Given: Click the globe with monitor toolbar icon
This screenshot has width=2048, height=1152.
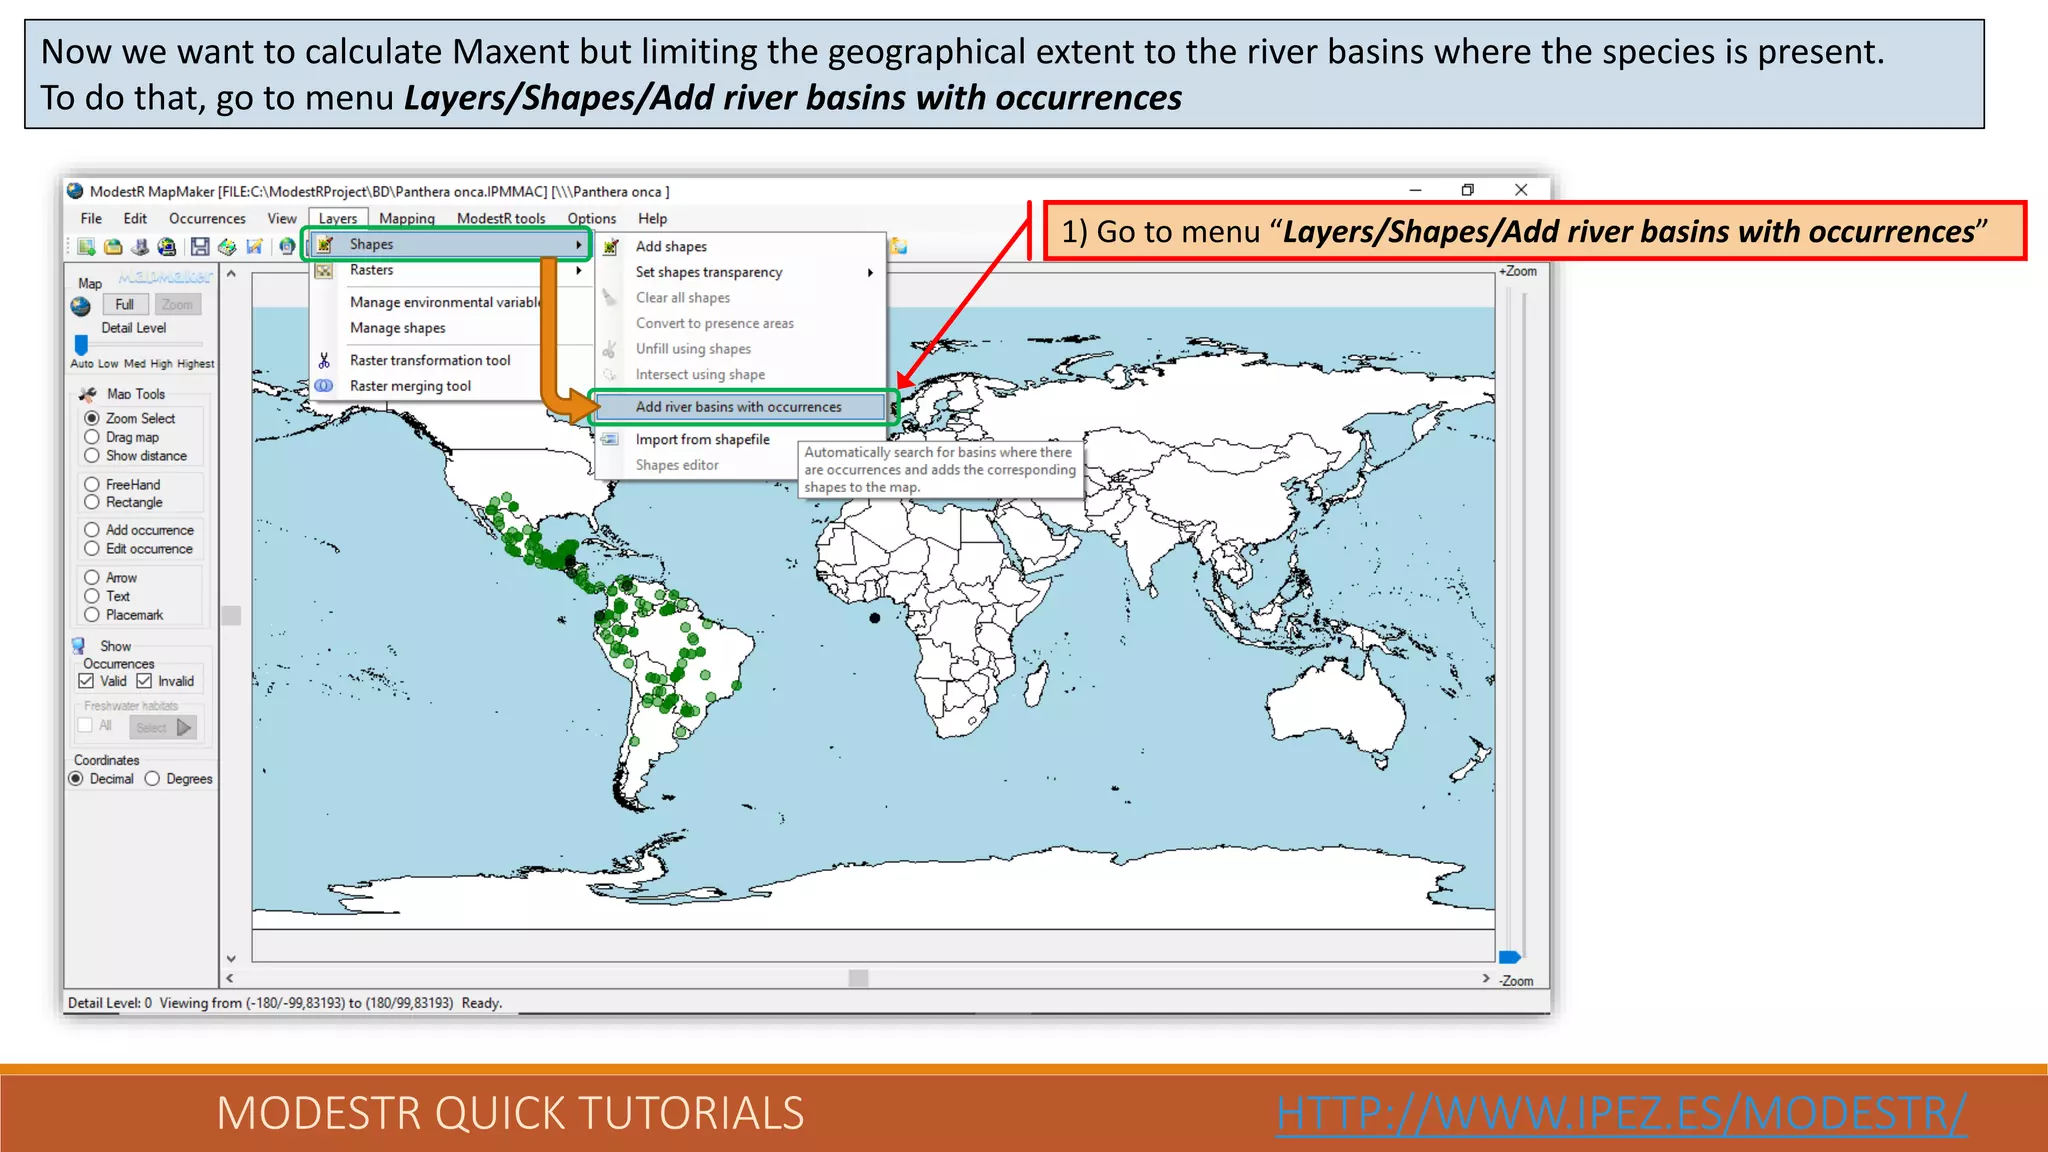Looking at the screenshot, I should [x=167, y=246].
